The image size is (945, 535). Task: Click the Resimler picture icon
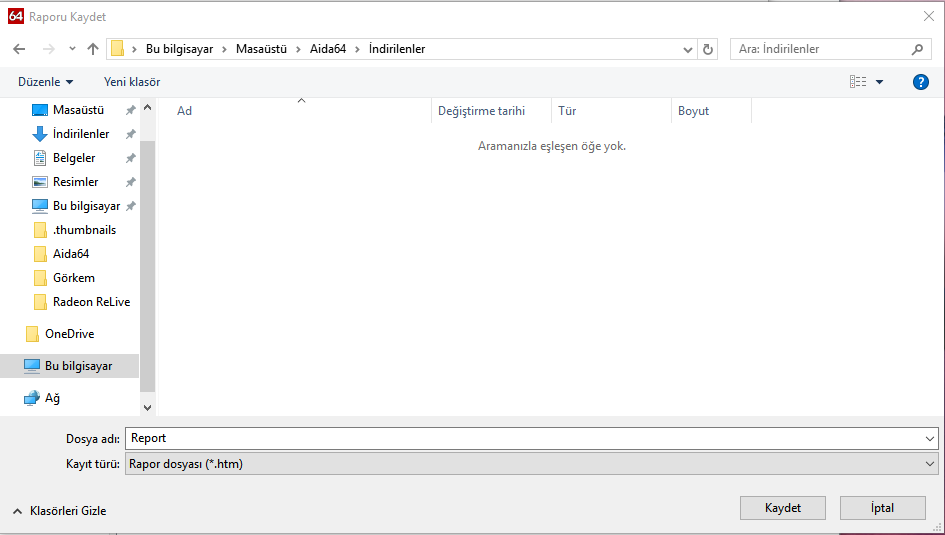click(40, 182)
